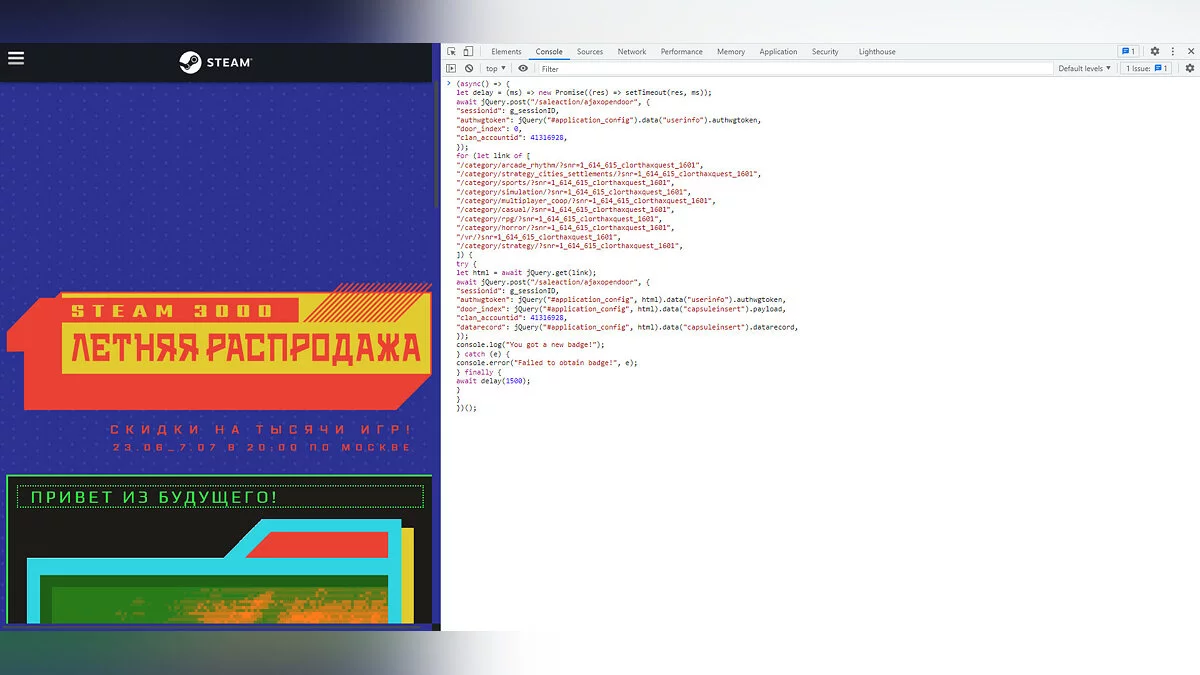This screenshot has width=1200, height=675.
Task: Open the DevTools three-dot more menu
Action: coord(1172,52)
